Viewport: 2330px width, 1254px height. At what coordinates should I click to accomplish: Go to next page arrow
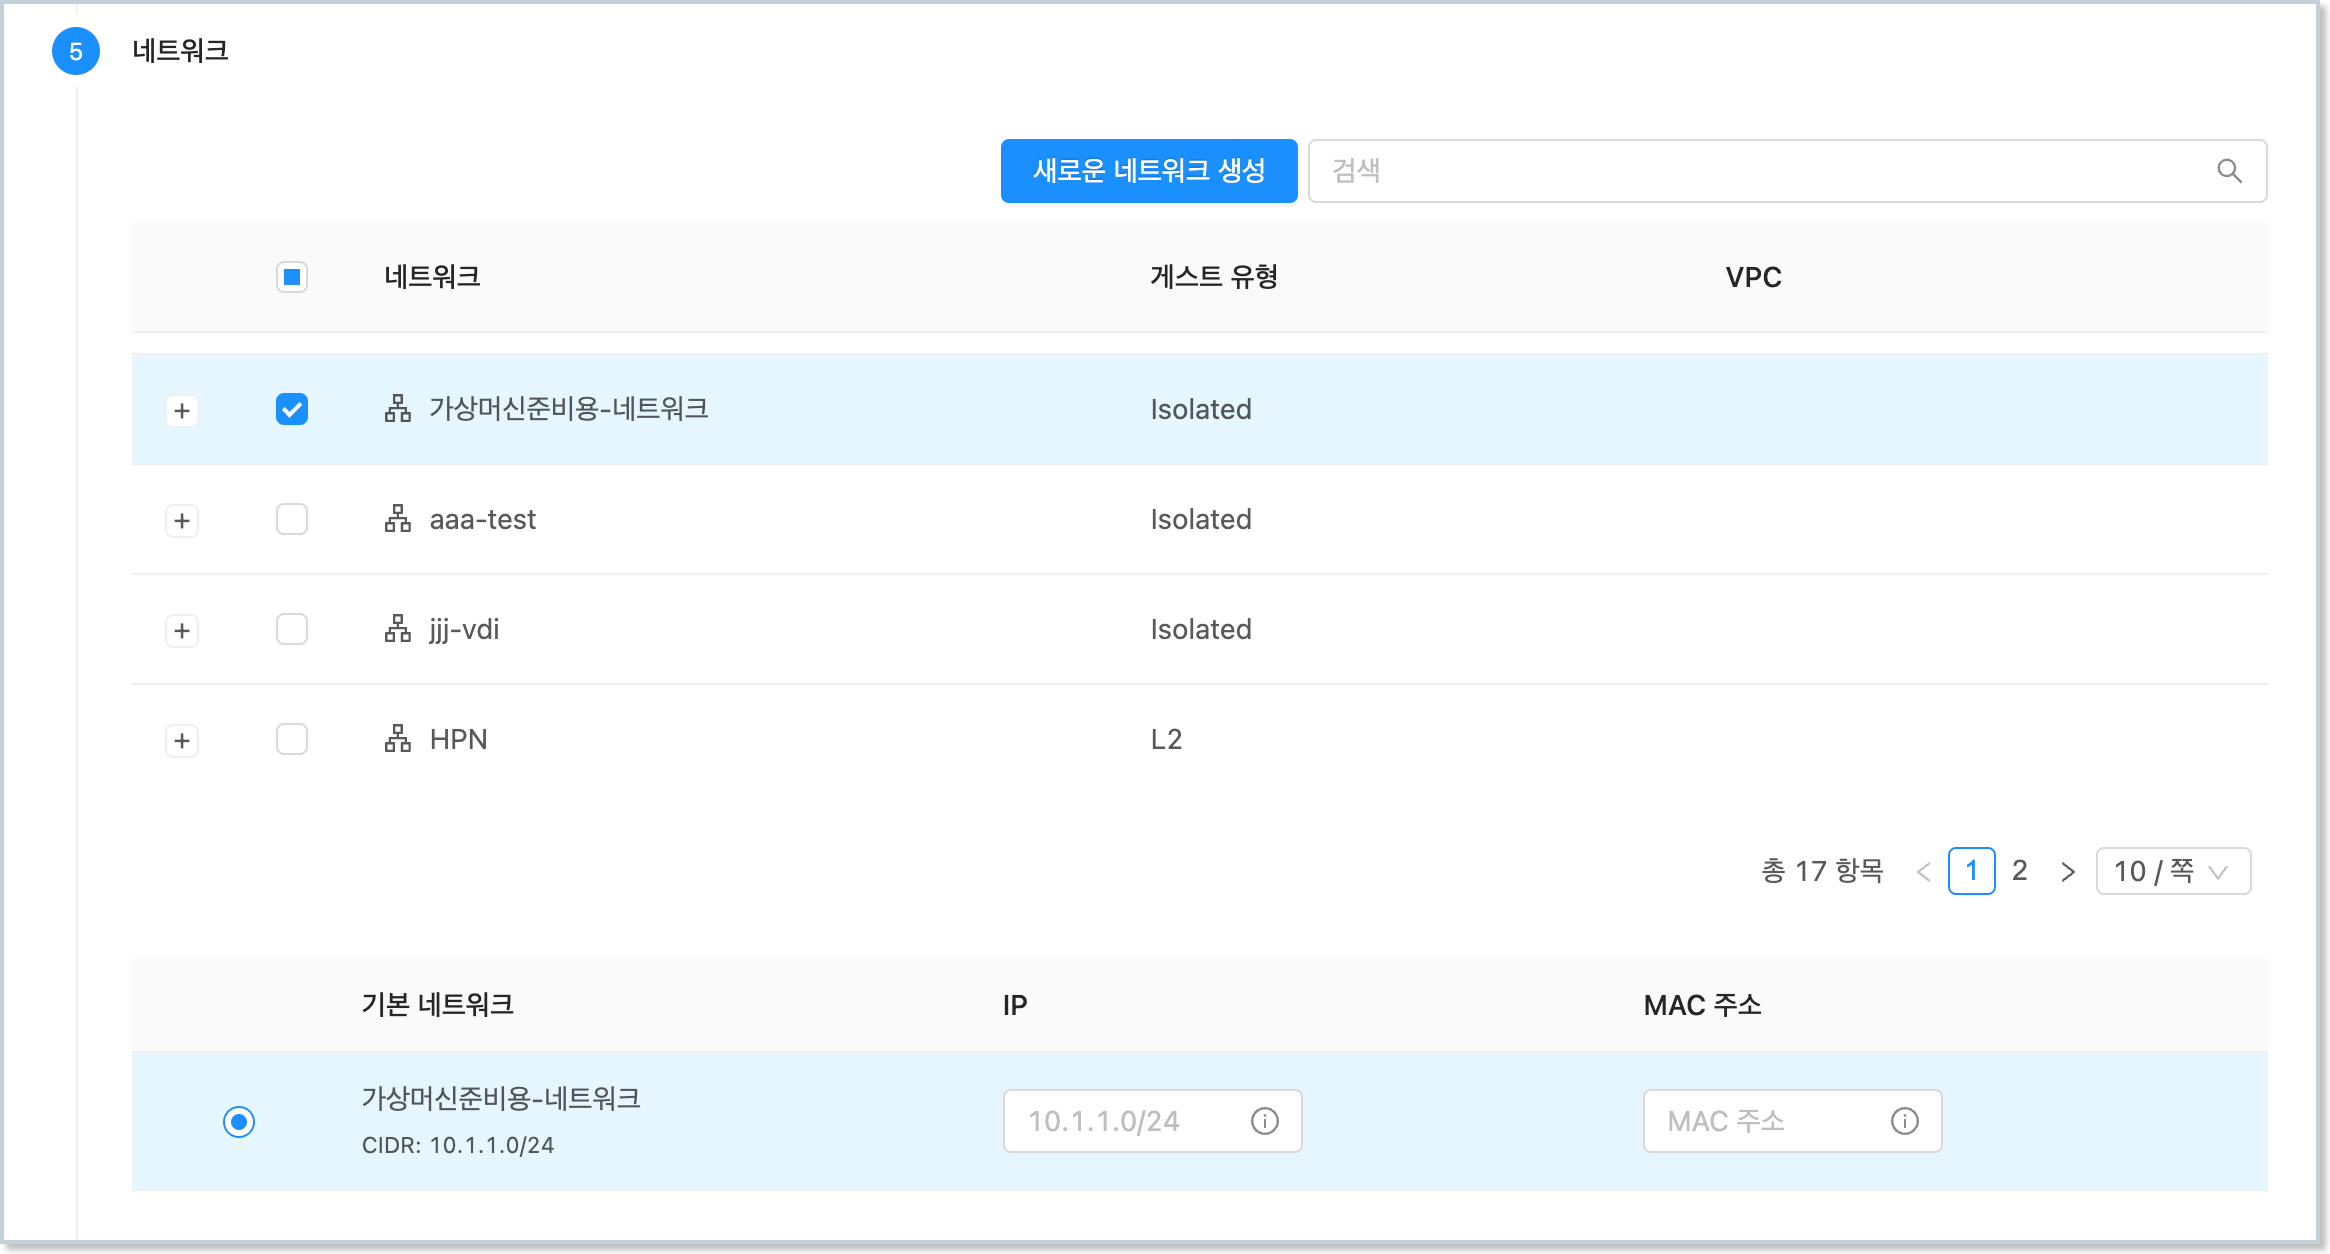point(2068,872)
